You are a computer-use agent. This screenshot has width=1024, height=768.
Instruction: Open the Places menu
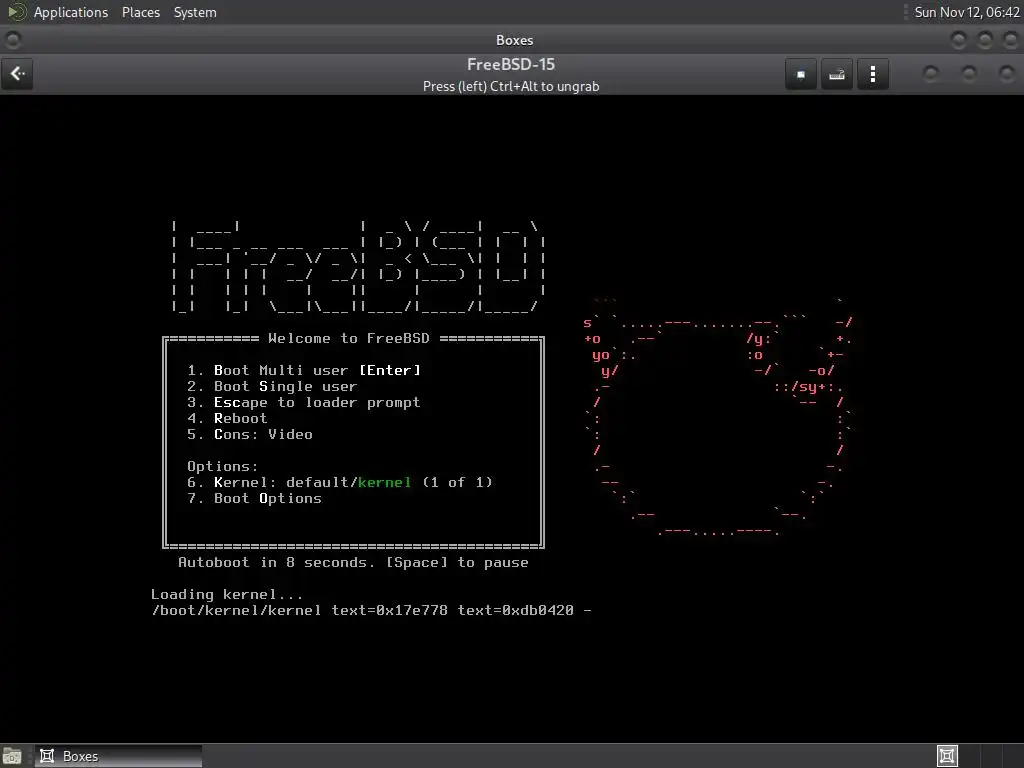click(141, 12)
